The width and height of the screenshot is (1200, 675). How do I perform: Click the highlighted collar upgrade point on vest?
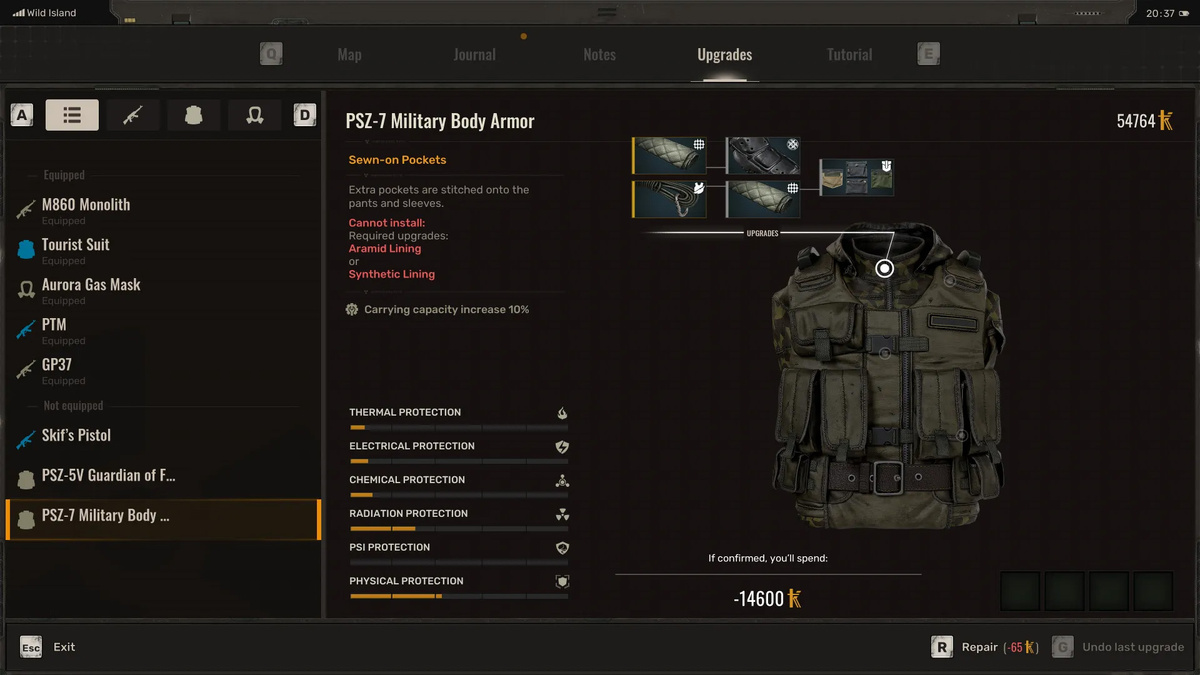(x=884, y=268)
